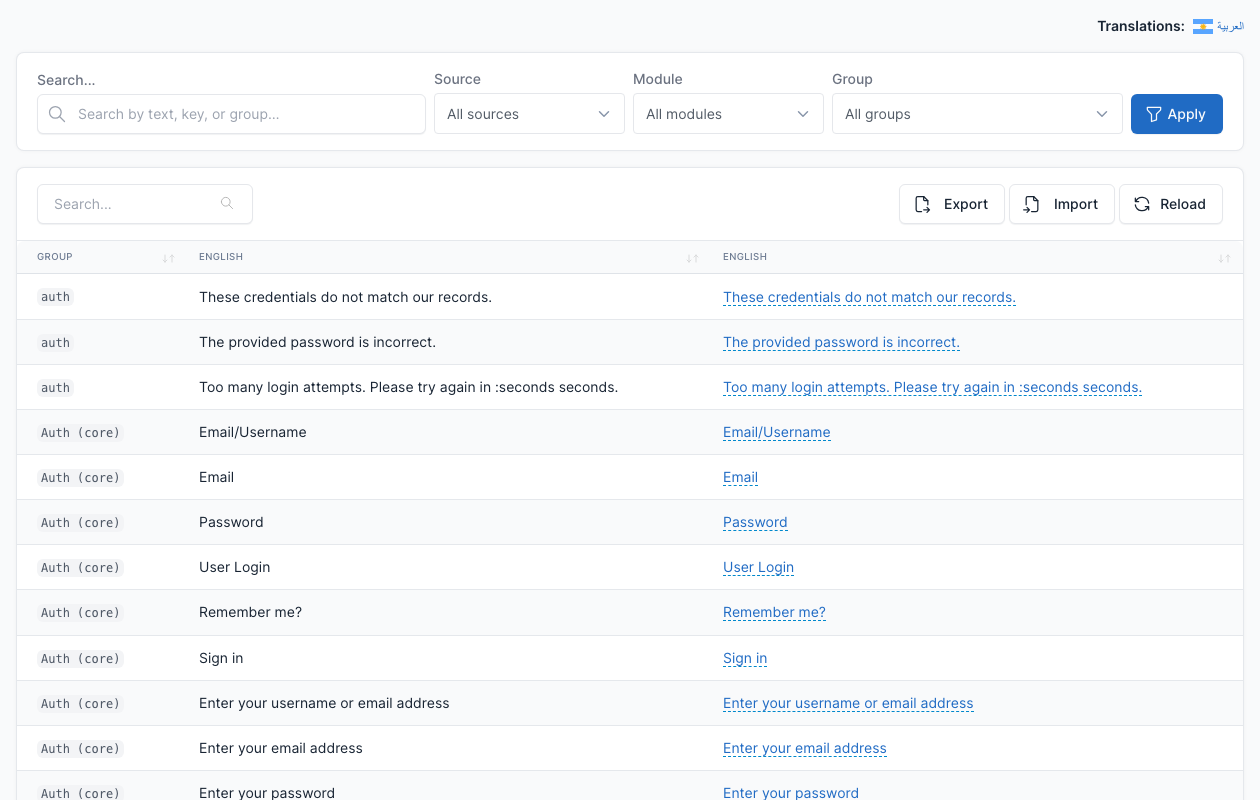Focus the 'Search by text, key, or group' field
Screen dimensions: 1260x800
231,114
